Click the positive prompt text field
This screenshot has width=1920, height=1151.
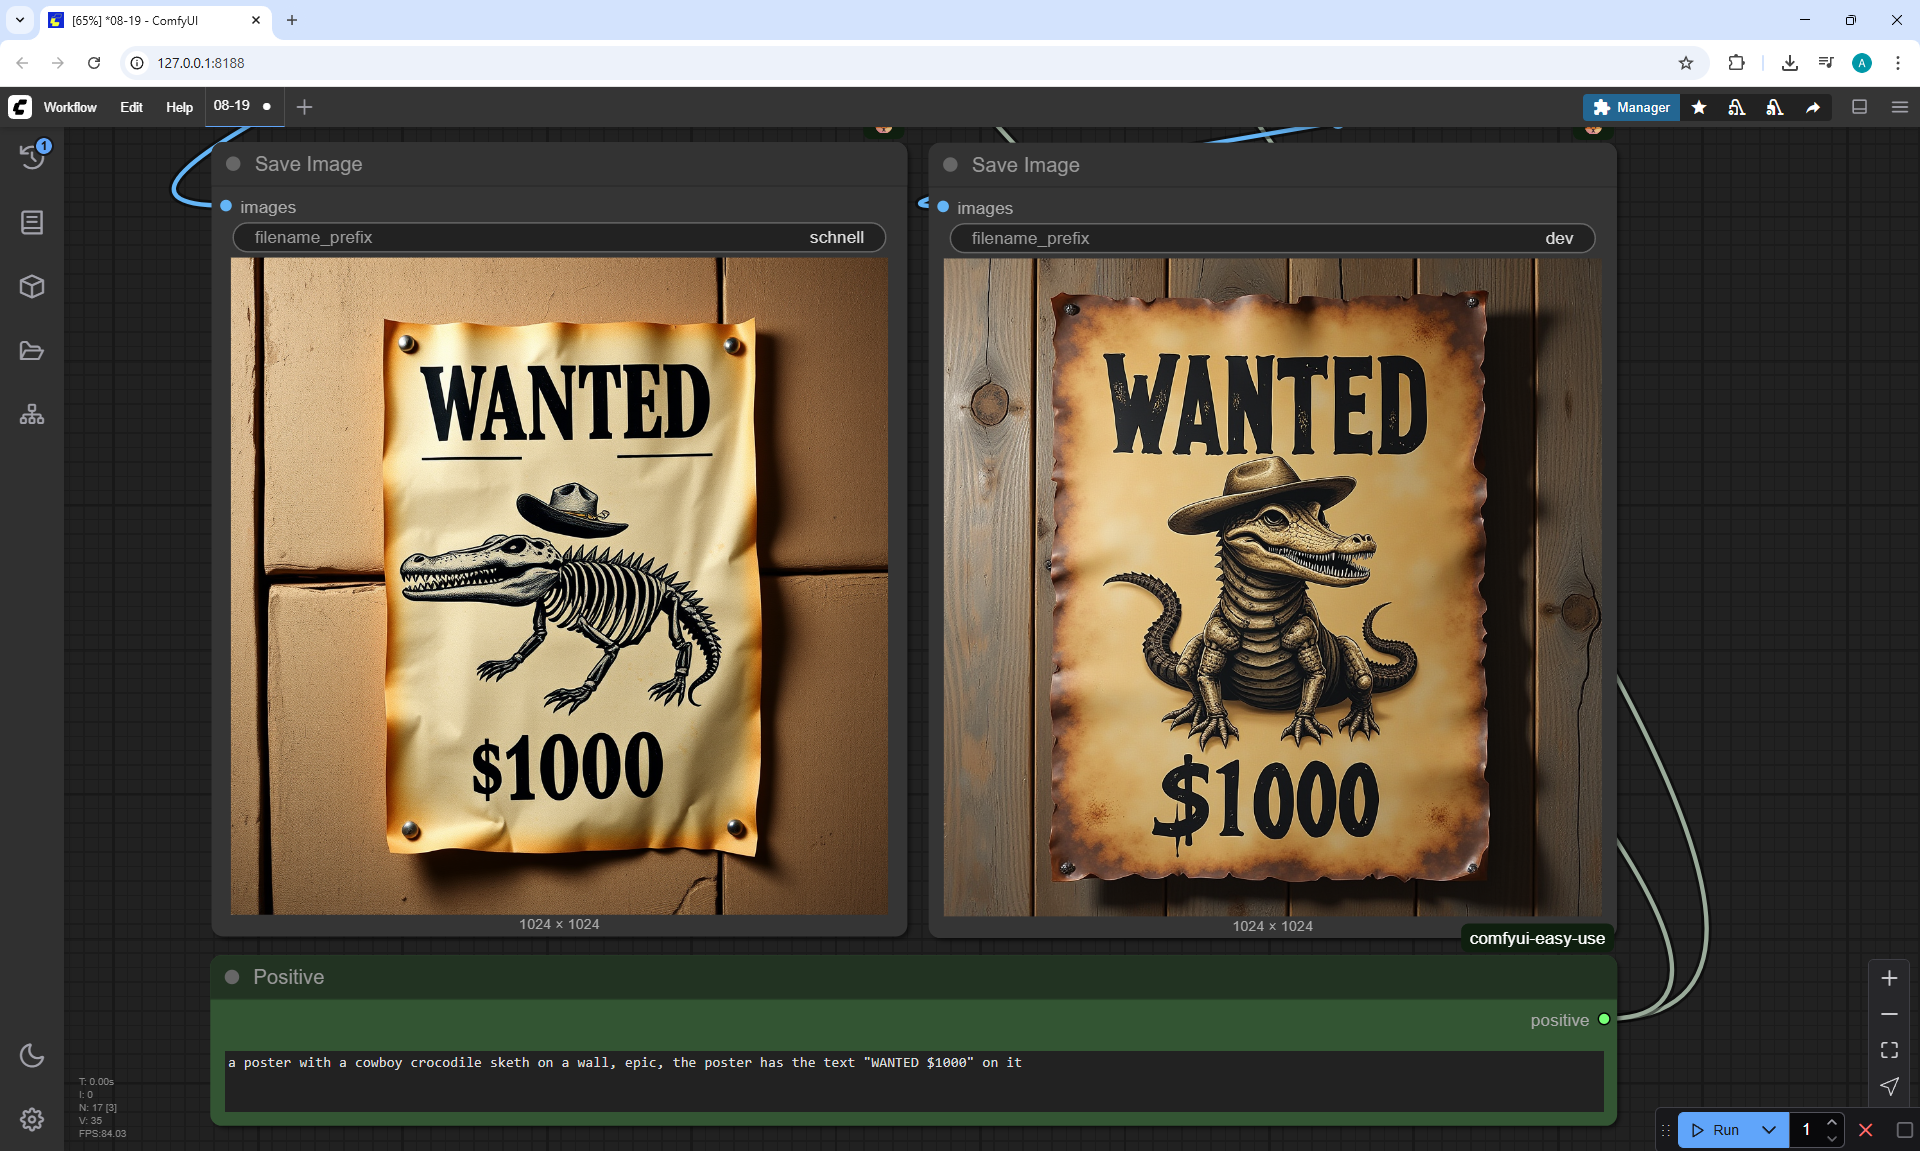(x=913, y=1080)
